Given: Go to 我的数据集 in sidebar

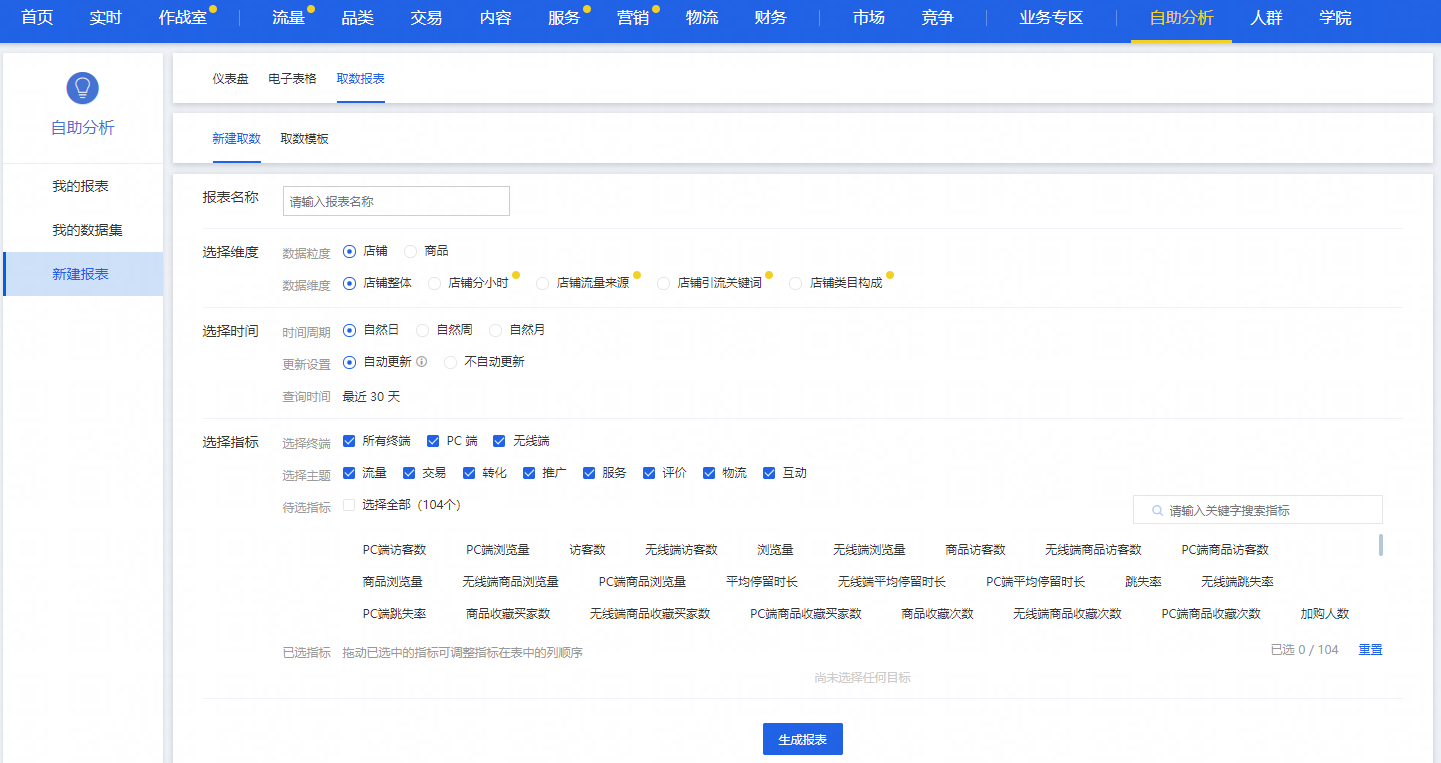Looking at the screenshot, I should (x=87, y=230).
